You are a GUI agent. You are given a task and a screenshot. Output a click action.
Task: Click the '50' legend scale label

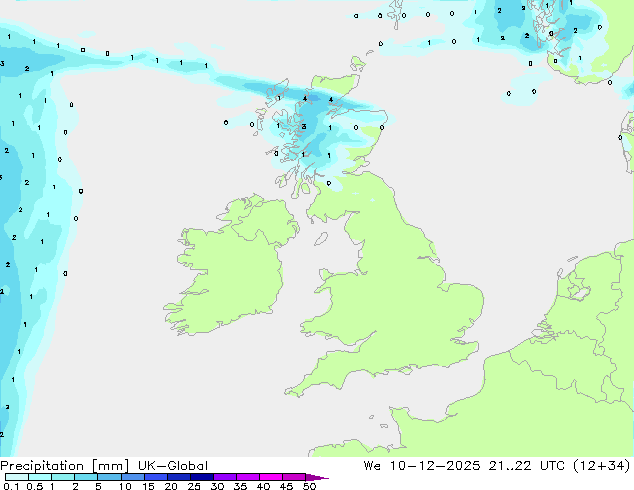point(309,486)
